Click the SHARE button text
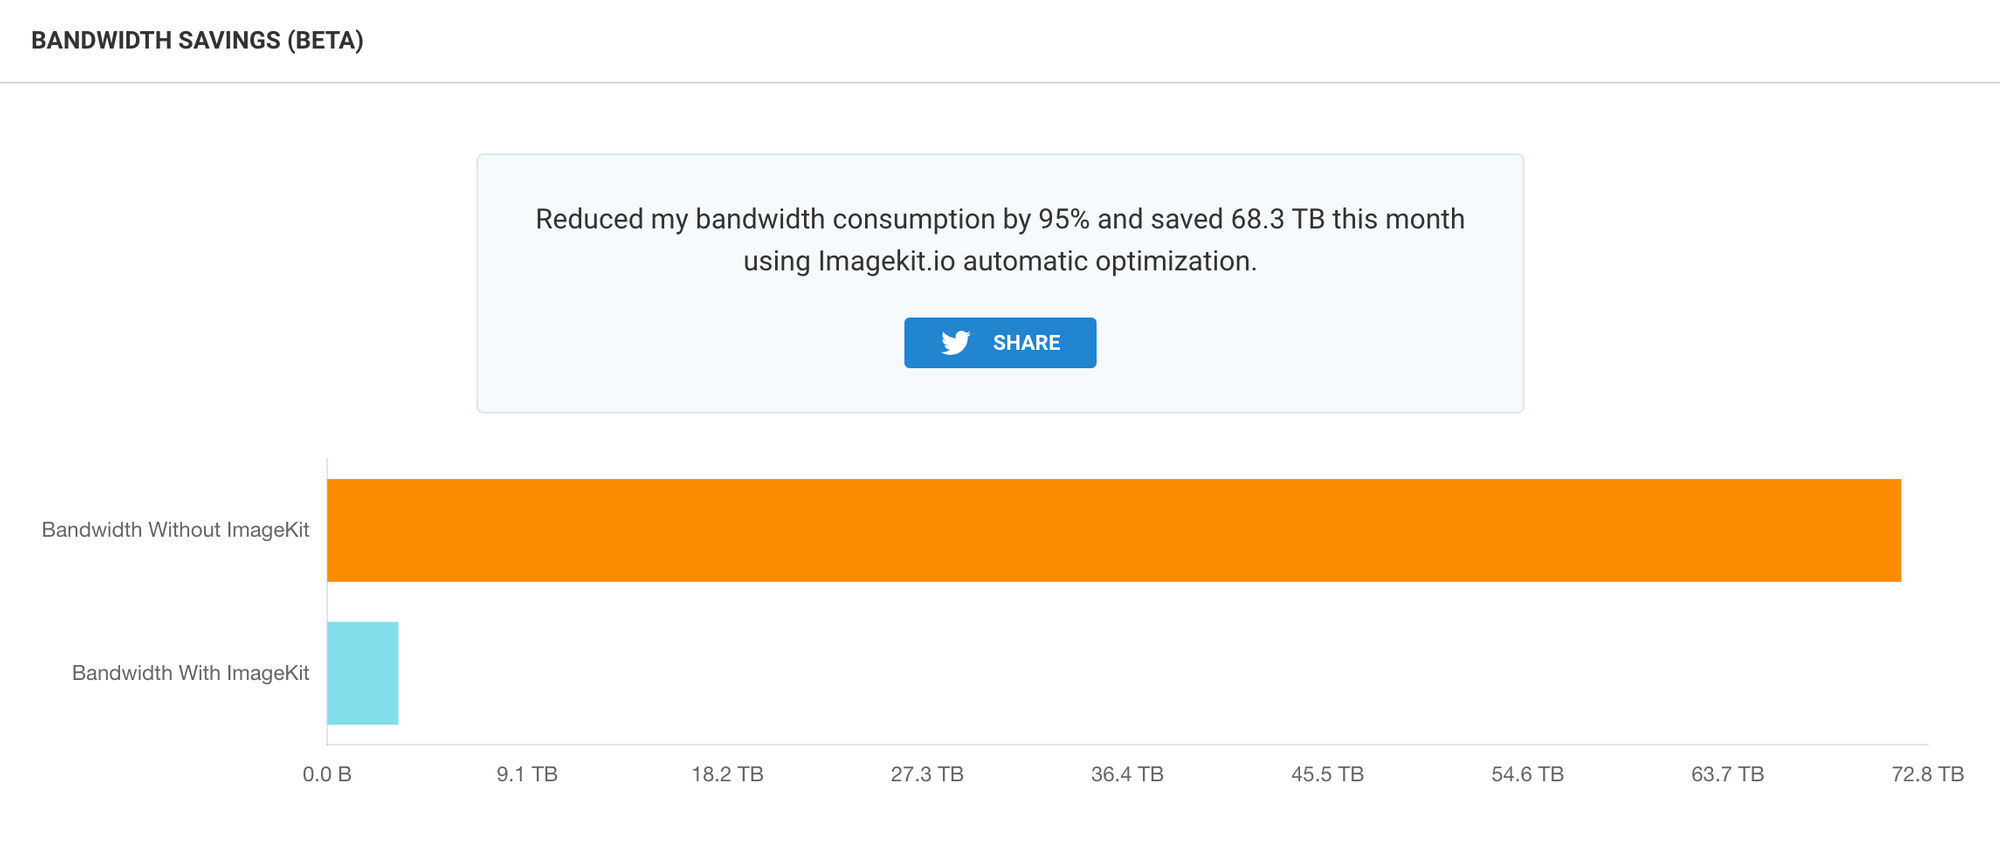This screenshot has width=2000, height=847. [x=1026, y=343]
